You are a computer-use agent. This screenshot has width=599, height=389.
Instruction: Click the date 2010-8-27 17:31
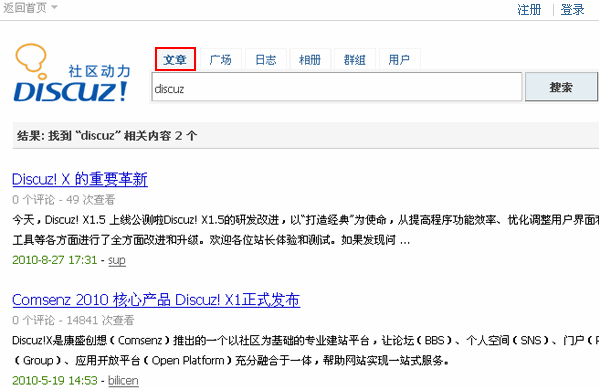point(55,260)
